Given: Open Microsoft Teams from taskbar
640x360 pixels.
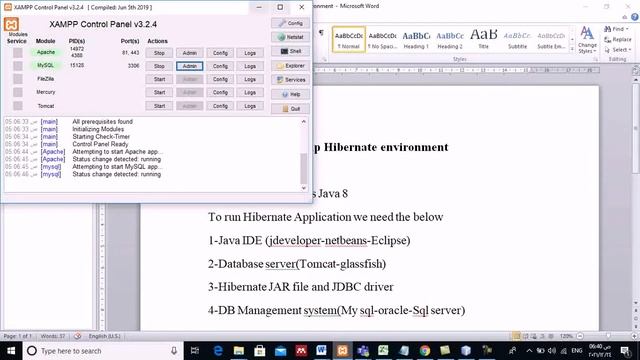Looking at the screenshot, I should (363, 351).
